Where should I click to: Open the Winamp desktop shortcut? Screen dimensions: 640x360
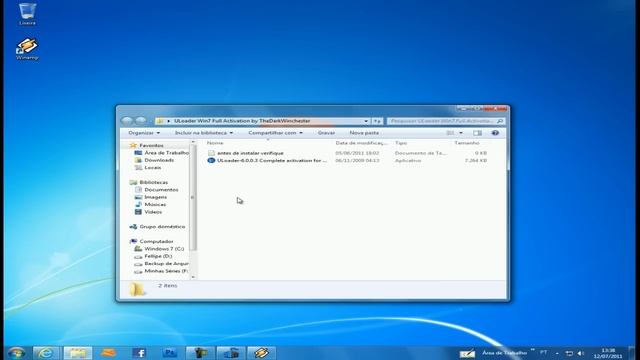pyautogui.click(x=27, y=49)
